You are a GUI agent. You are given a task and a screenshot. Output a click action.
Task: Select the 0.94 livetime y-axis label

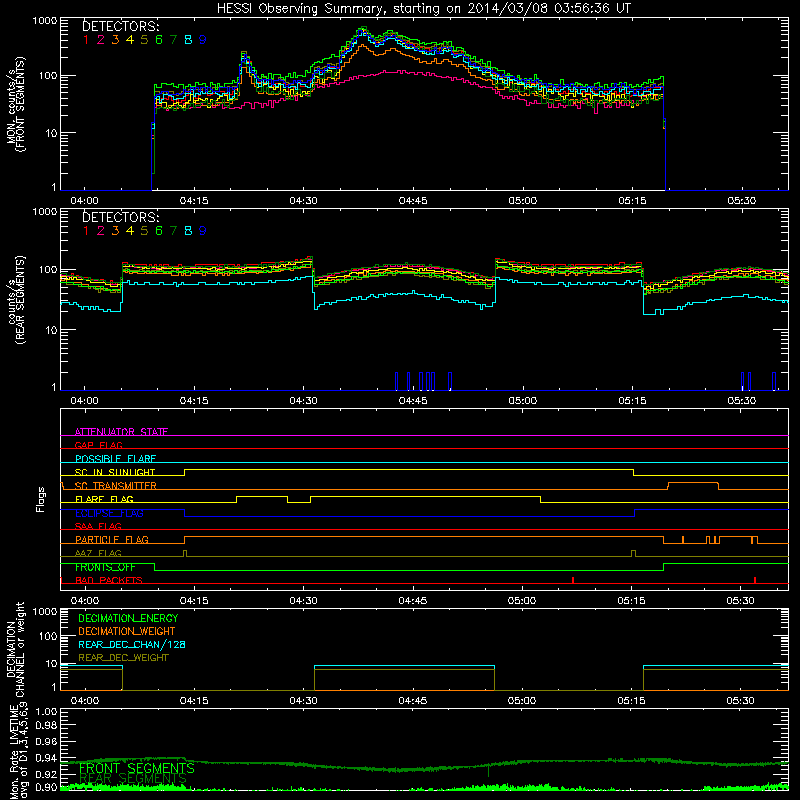46,758
